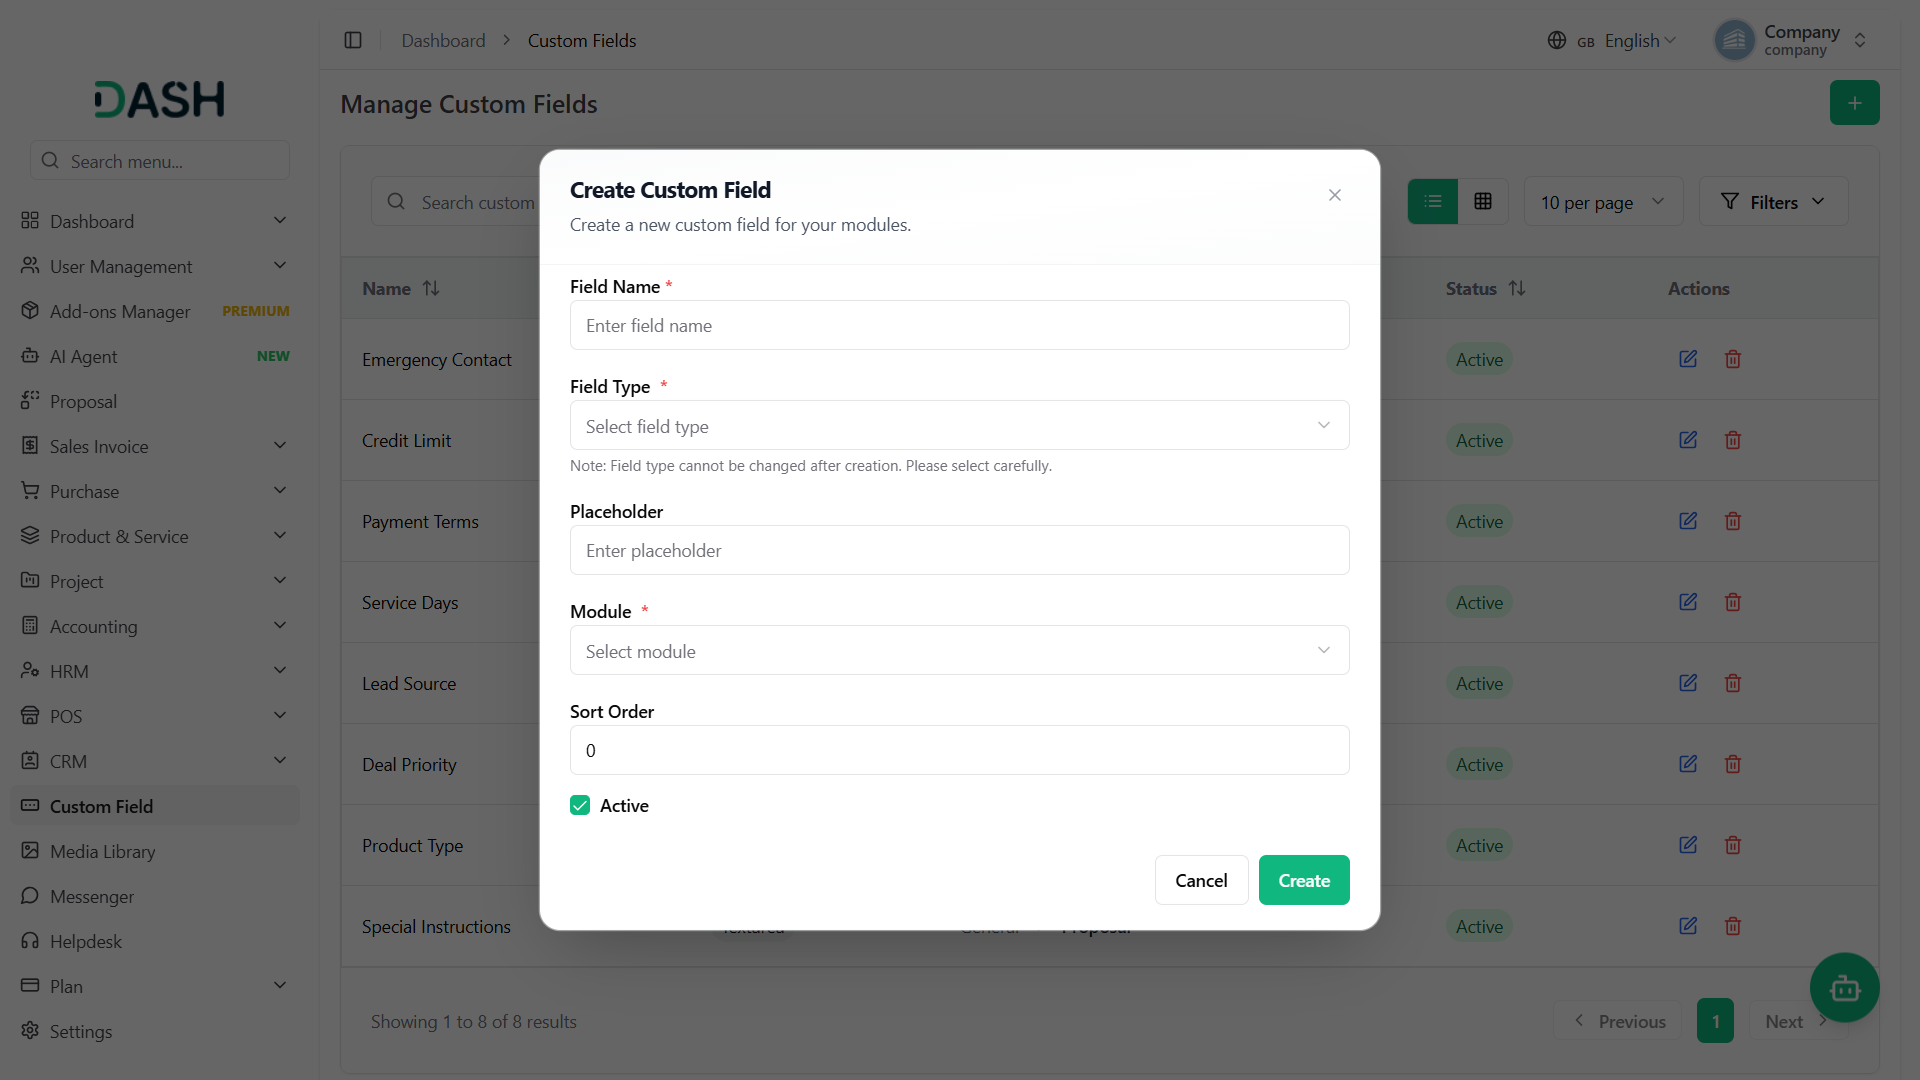Sort by Status column arrows
The height and width of the screenshot is (1080, 1920).
pyautogui.click(x=1517, y=288)
